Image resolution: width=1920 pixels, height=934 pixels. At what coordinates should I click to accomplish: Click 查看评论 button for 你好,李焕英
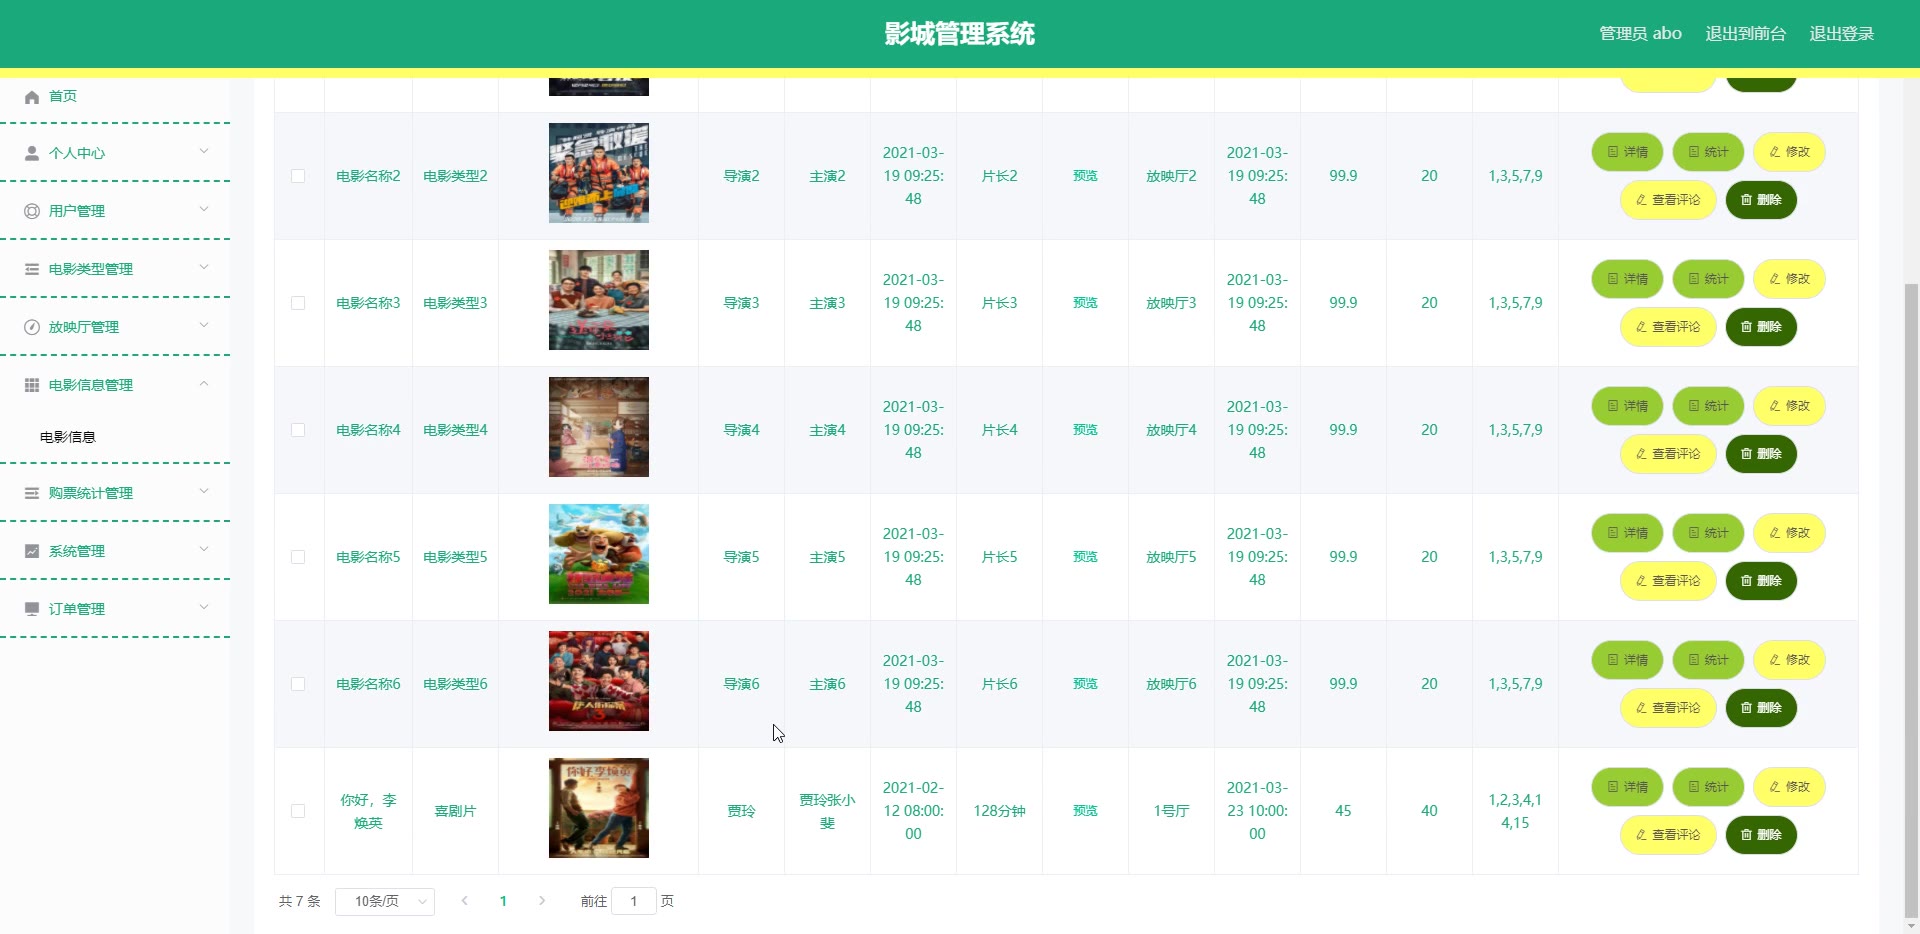pyautogui.click(x=1668, y=835)
